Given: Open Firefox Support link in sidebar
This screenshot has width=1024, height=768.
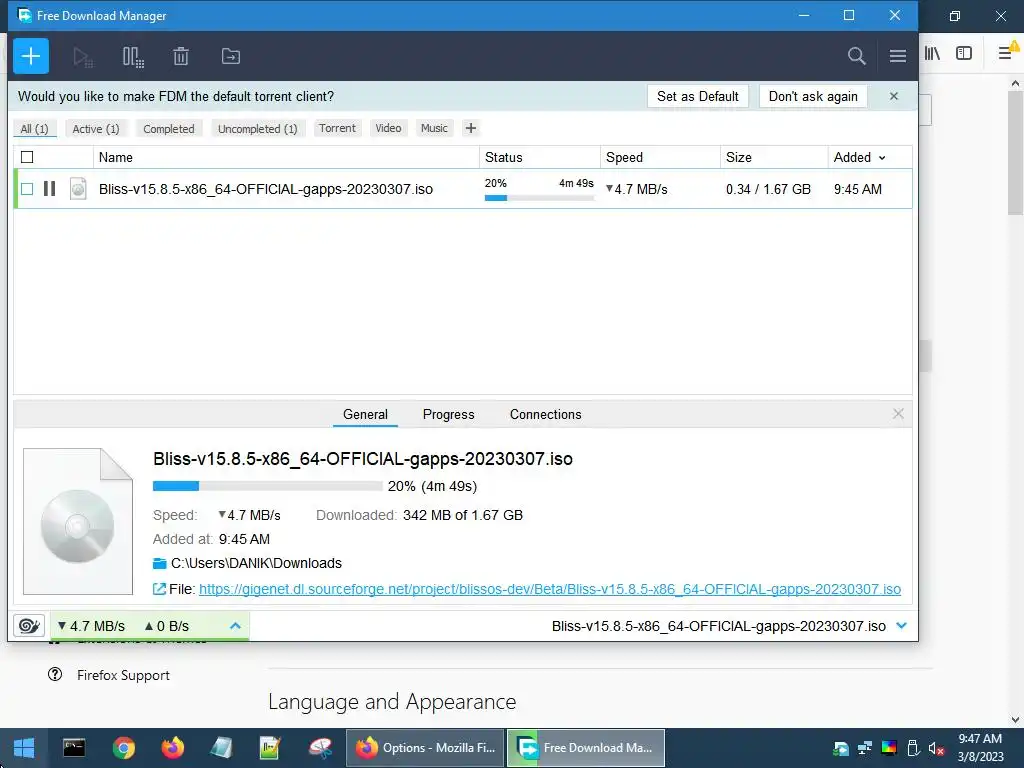Looking at the screenshot, I should [x=123, y=675].
